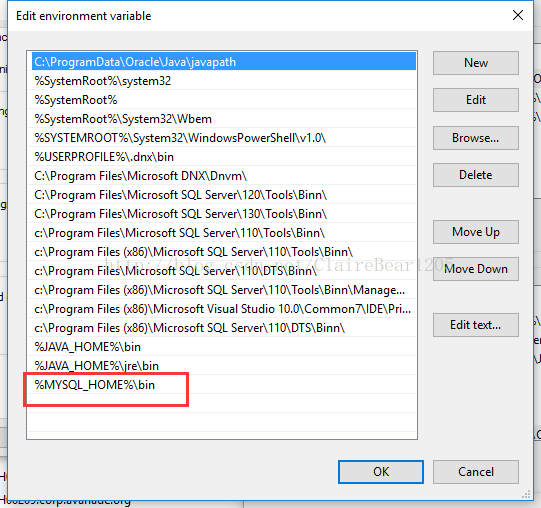Viewport: 541px width, 508px height.
Task: Select c:\Program Files\Microsoft SQL Server\110\DTS\Binn\ entry
Action: 222,271
